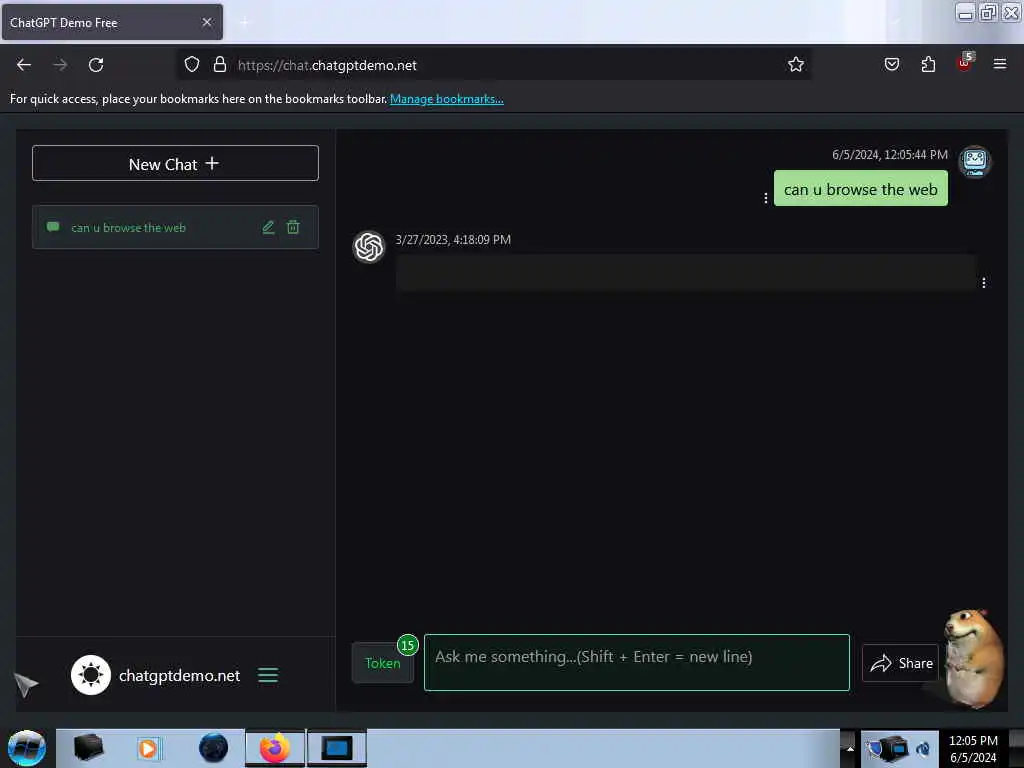The height and width of the screenshot is (768, 1024).
Task: Open the black box app in taskbar
Action: [89, 748]
